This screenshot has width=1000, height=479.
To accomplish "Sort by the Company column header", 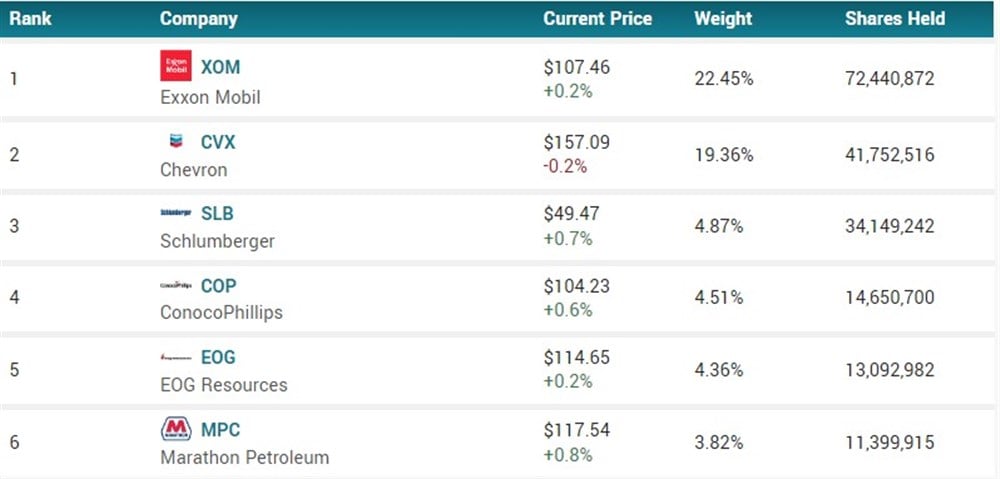I will 199,19.
